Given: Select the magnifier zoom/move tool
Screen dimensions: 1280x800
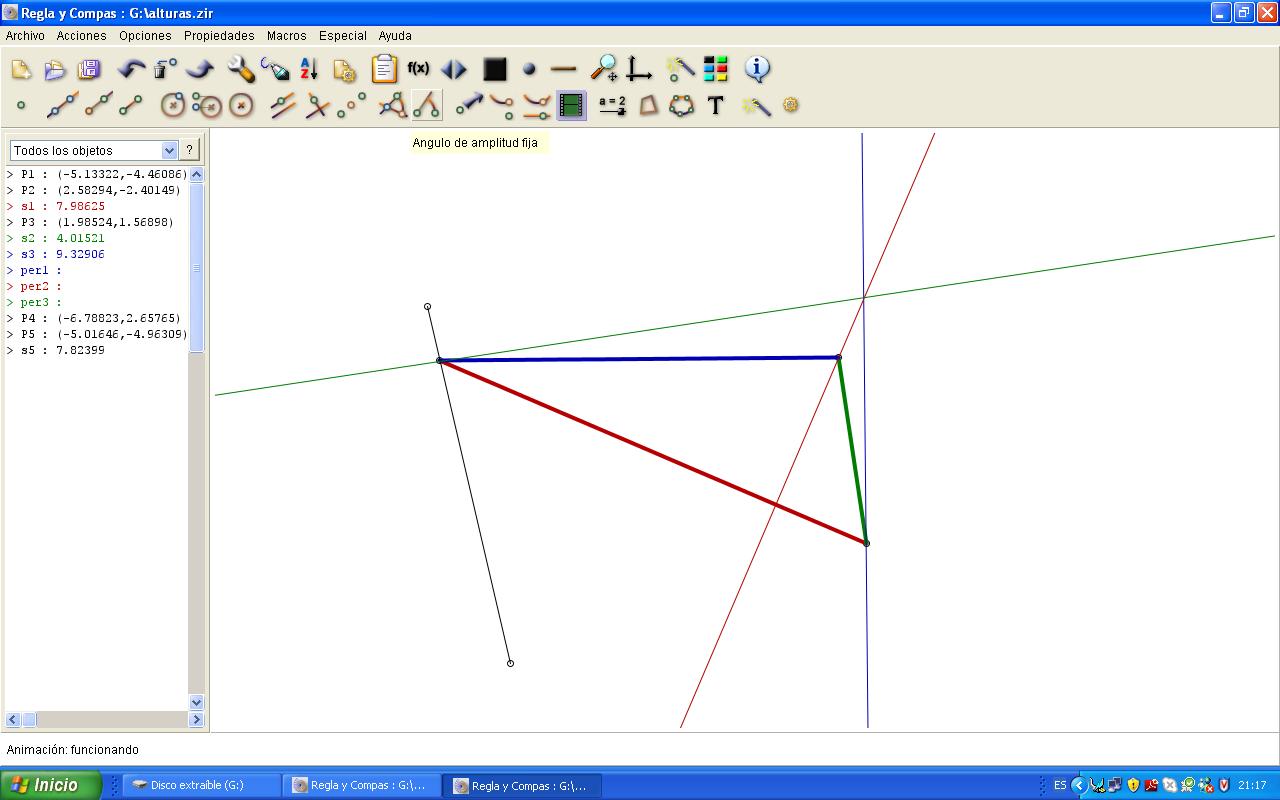Looking at the screenshot, I should point(604,69).
